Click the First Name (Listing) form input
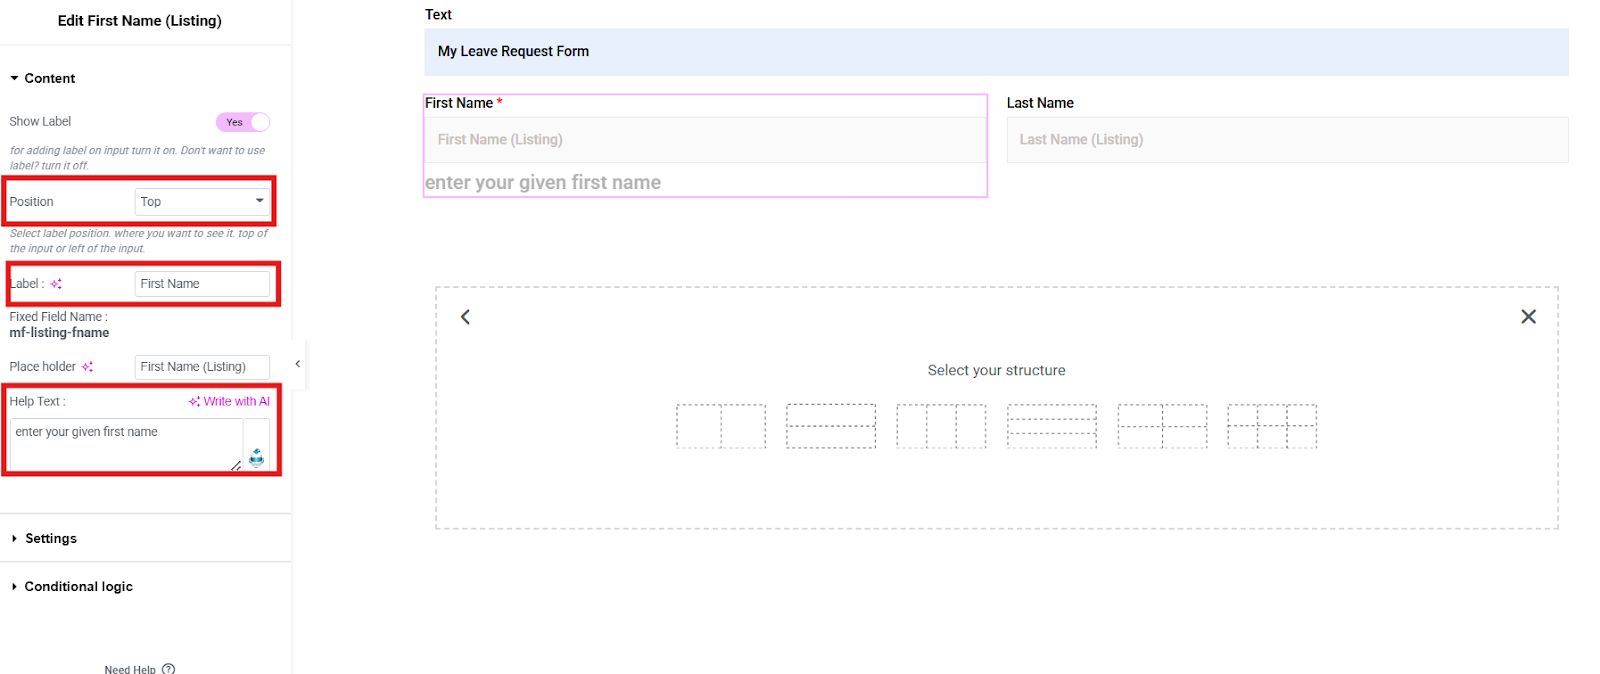Viewport: 1600px width, 674px height. point(705,140)
